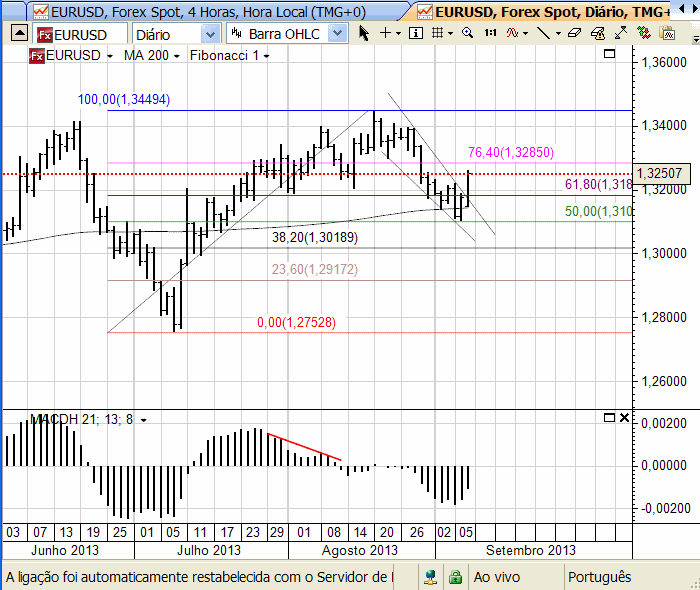Click clipboard chart template icon

pos(667,33)
